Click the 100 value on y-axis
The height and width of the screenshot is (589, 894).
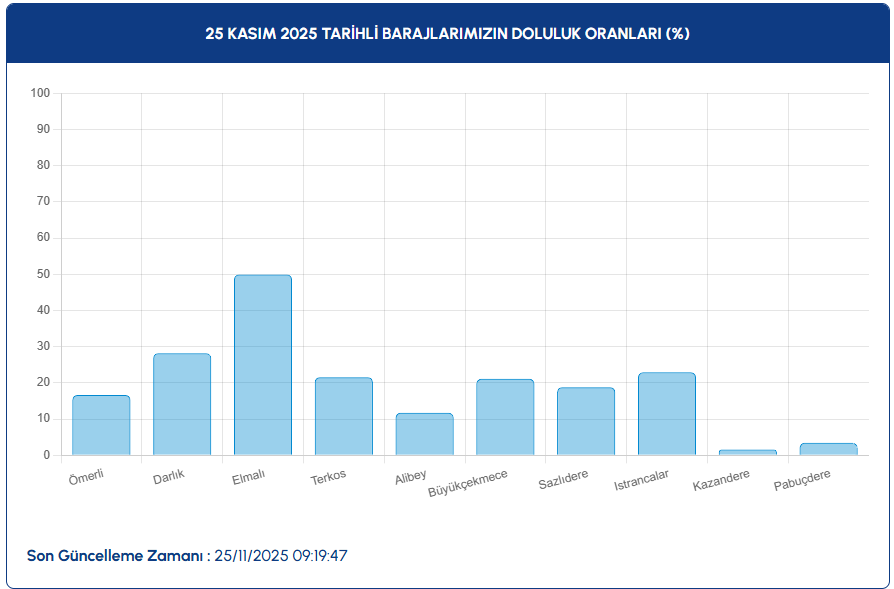click(x=40, y=93)
